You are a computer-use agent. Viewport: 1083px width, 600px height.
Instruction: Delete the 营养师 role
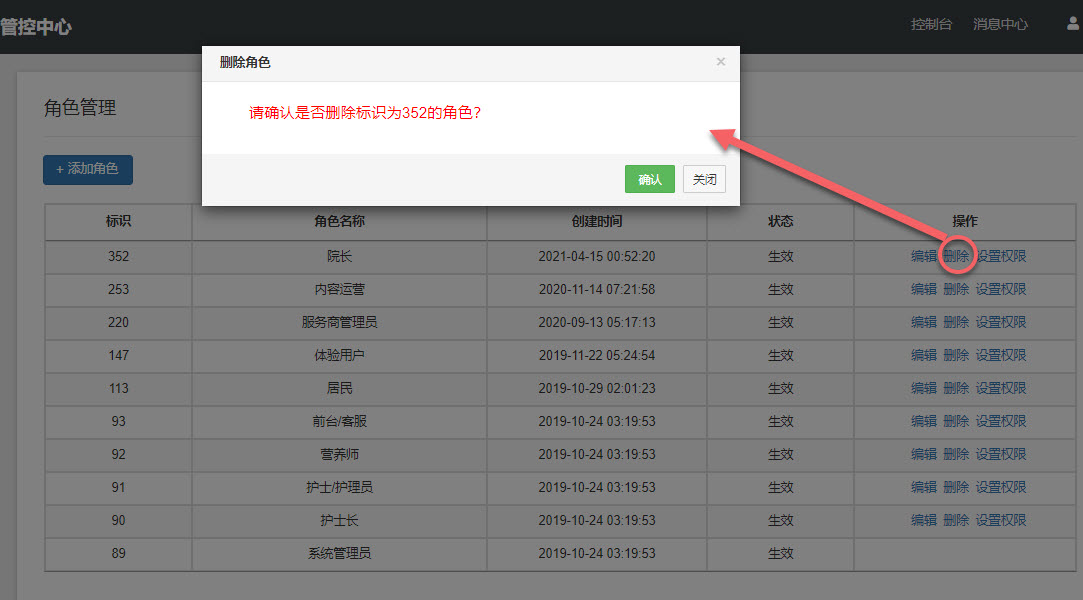(x=956, y=454)
